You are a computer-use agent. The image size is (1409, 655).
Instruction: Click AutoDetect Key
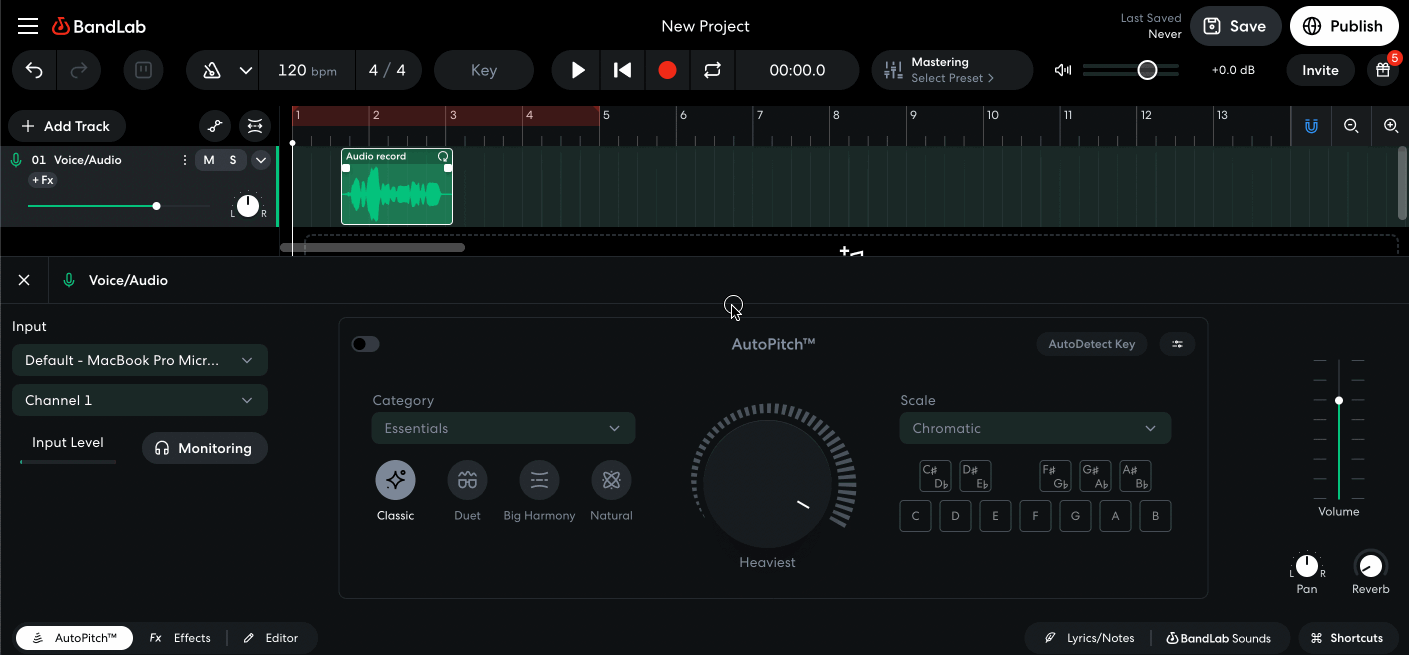[x=1092, y=344]
